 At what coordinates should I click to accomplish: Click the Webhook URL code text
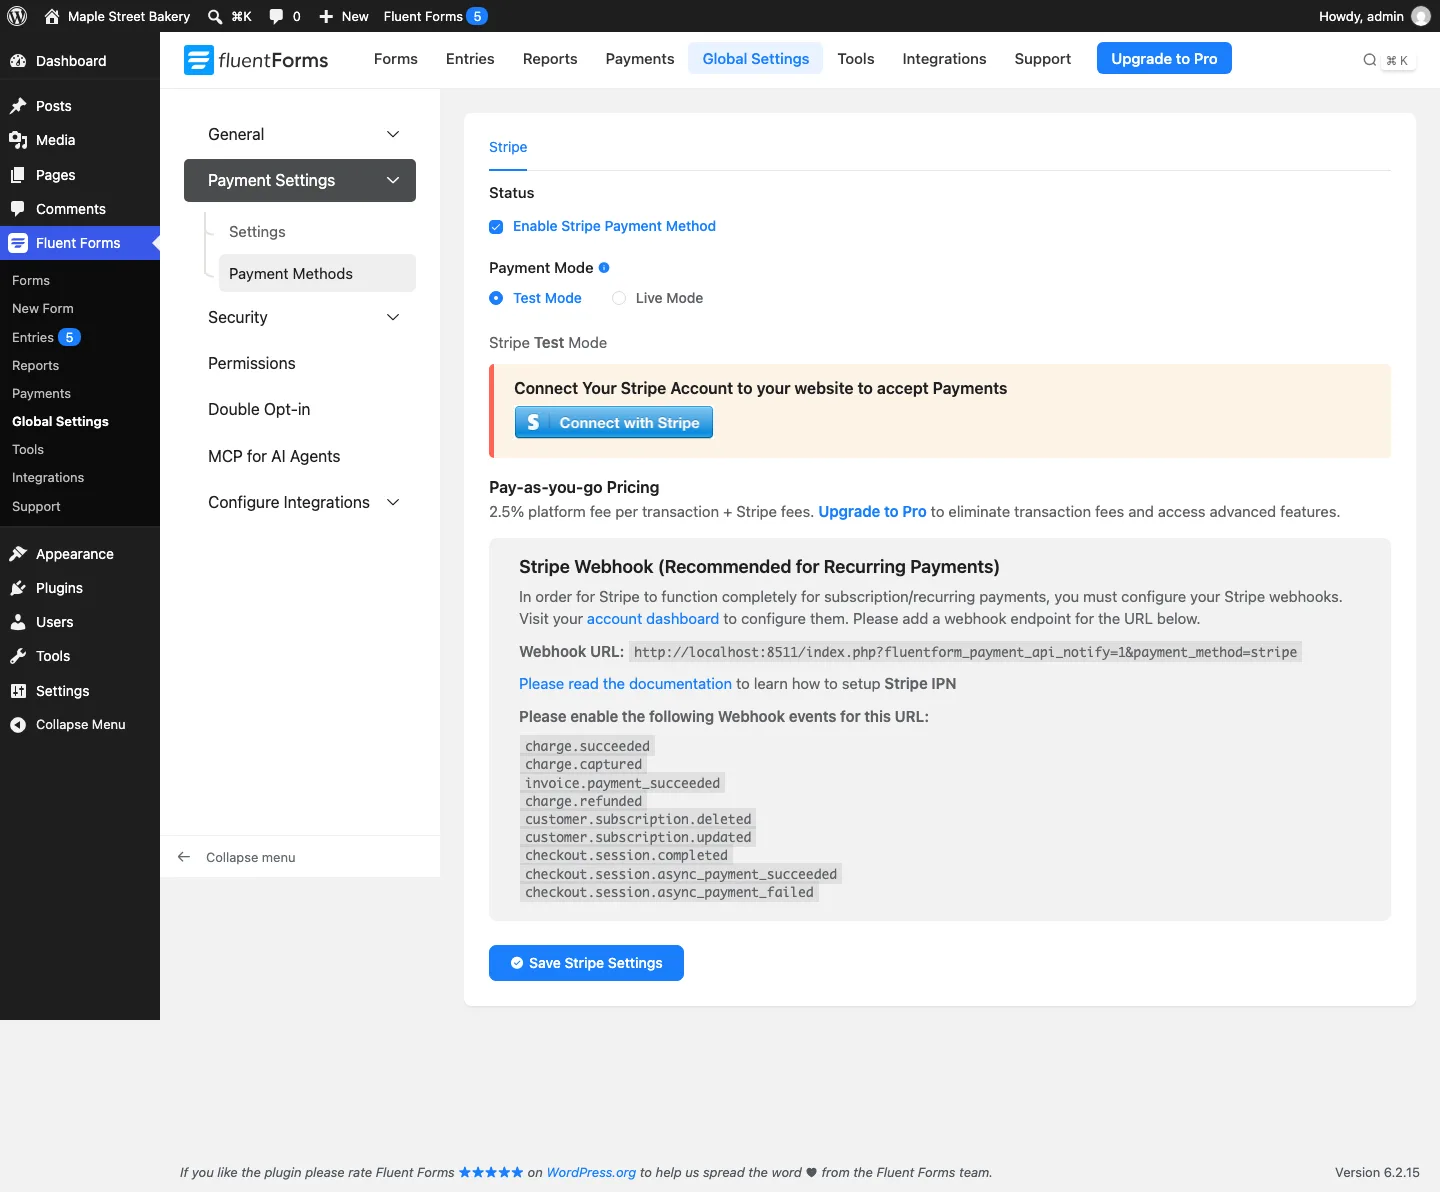tap(965, 652)
